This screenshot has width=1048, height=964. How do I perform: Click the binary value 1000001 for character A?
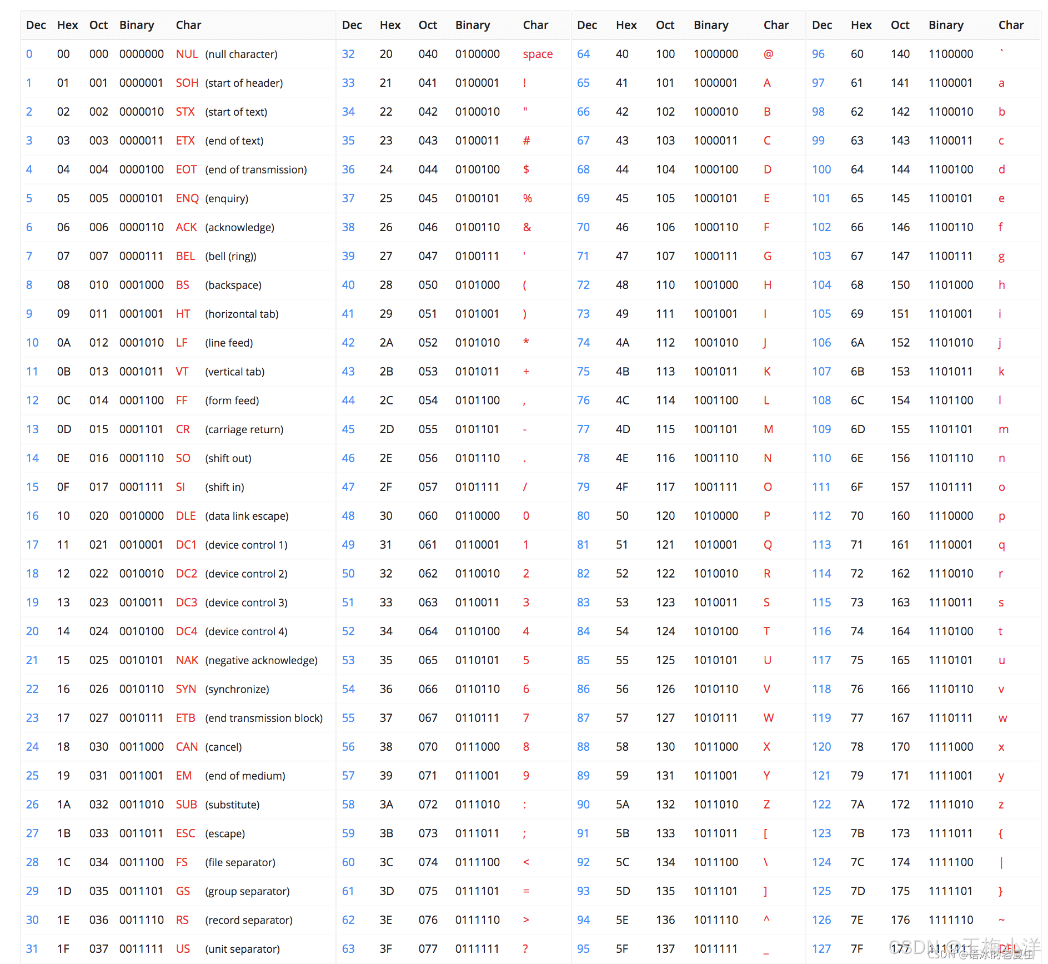tap(716, 83)
